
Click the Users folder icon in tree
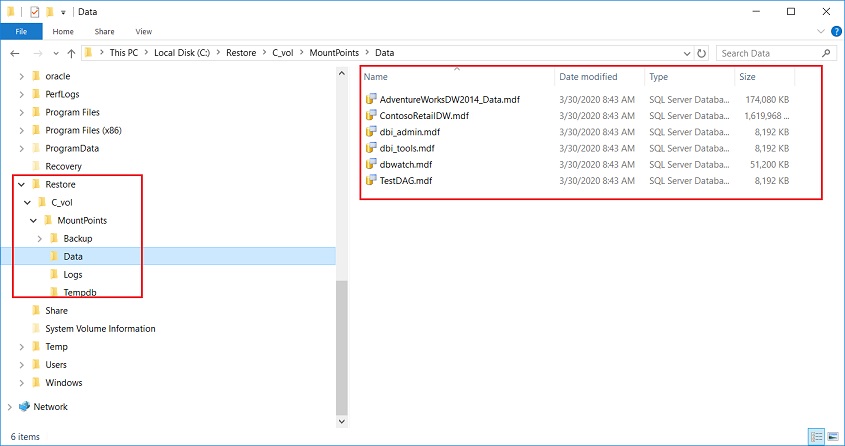pyautogui.click(x=36, y=365)
